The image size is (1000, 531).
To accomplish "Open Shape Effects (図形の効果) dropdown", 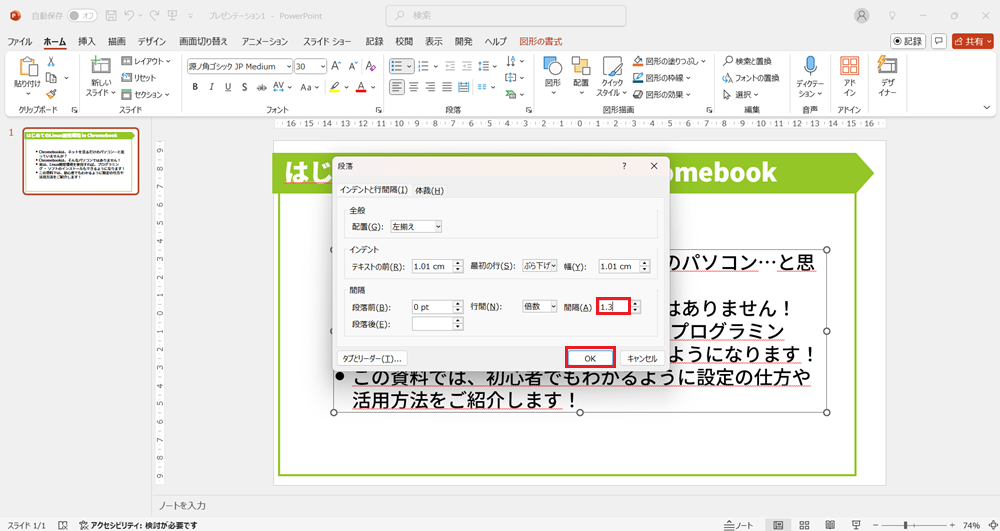I will 664,94.
